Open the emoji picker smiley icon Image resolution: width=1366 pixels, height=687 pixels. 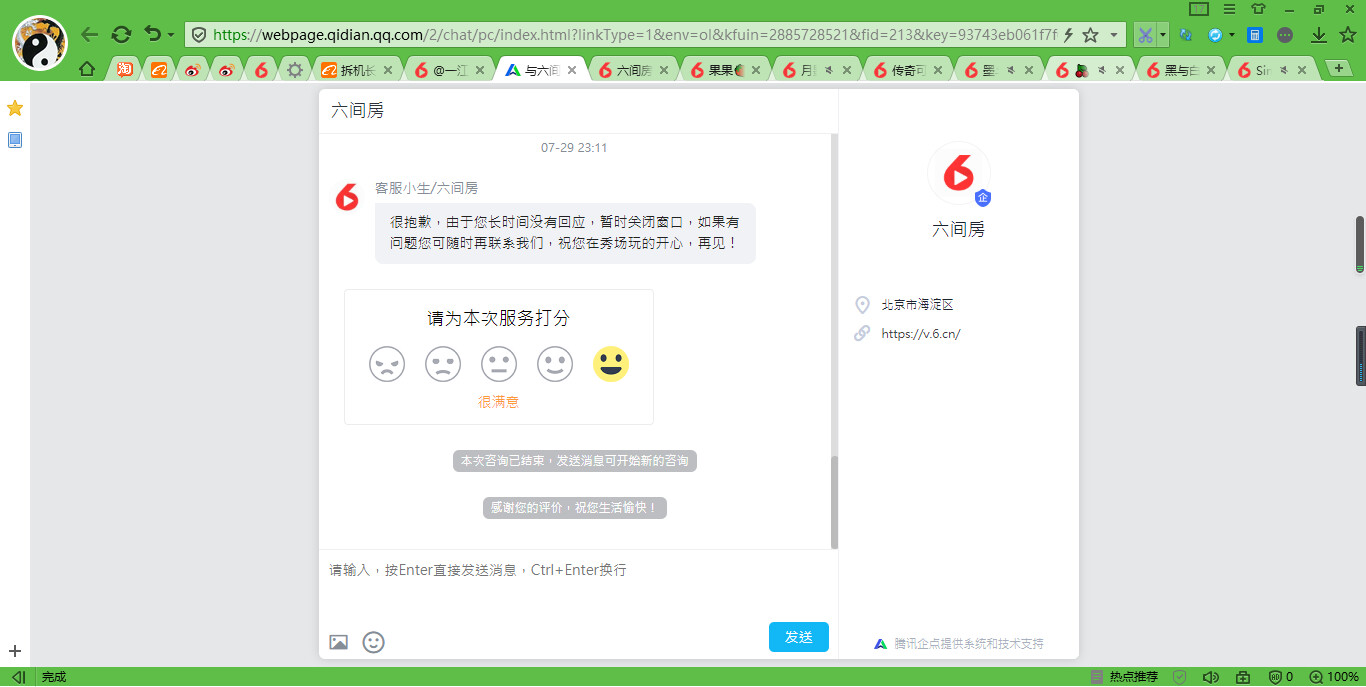pos(373,642)
